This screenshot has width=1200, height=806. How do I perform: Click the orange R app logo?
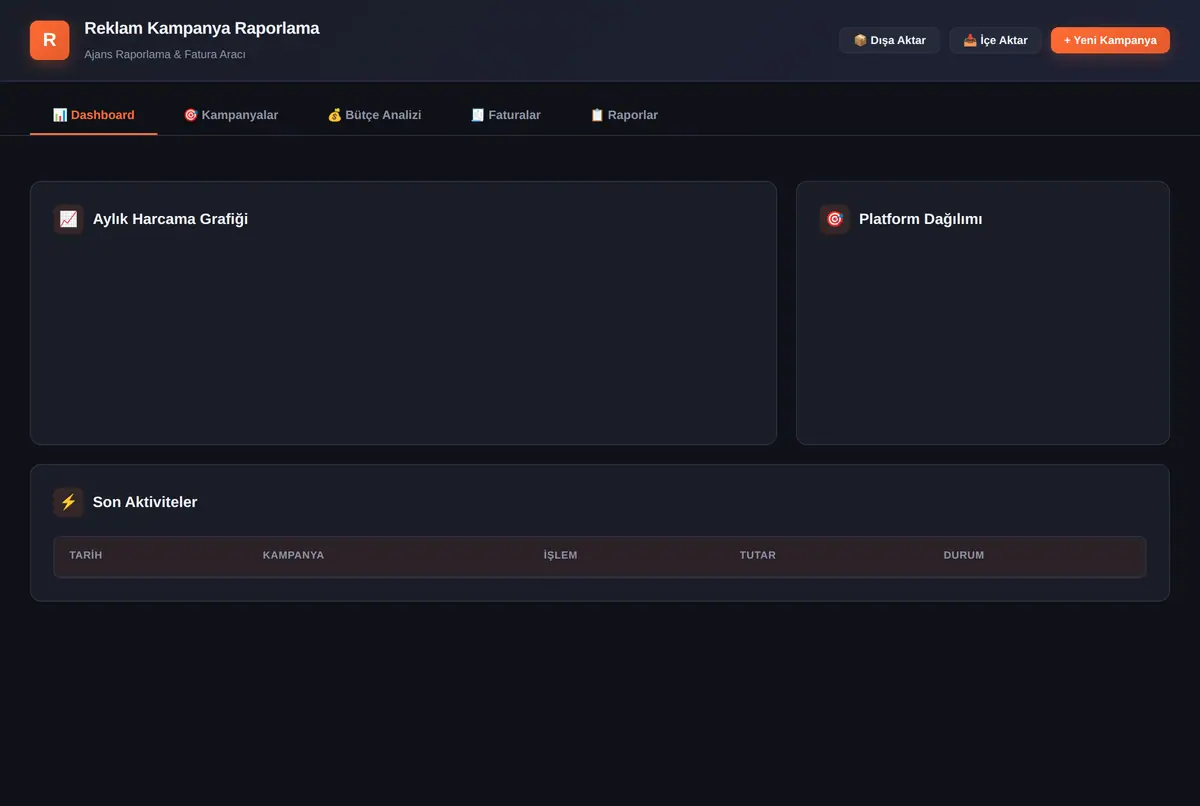(x=50, y=40)
